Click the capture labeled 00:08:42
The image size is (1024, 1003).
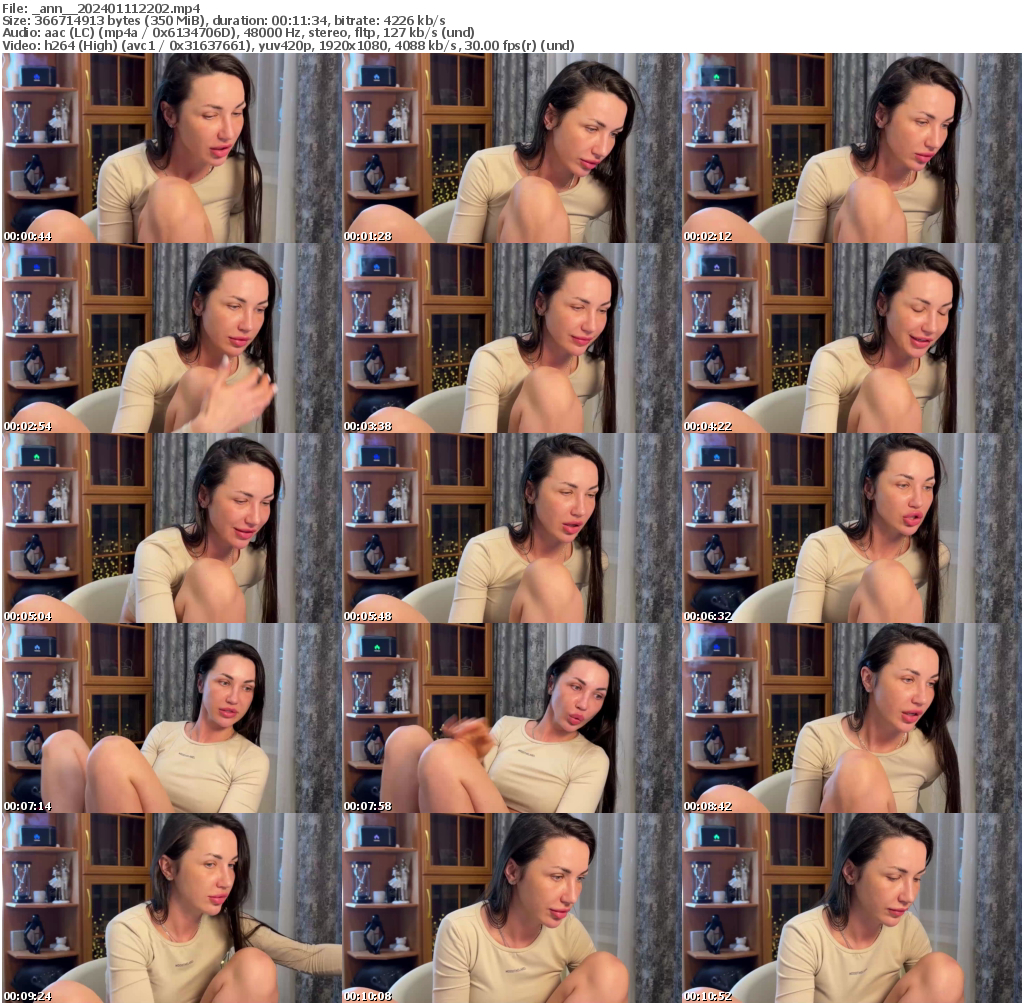[850, 718]
